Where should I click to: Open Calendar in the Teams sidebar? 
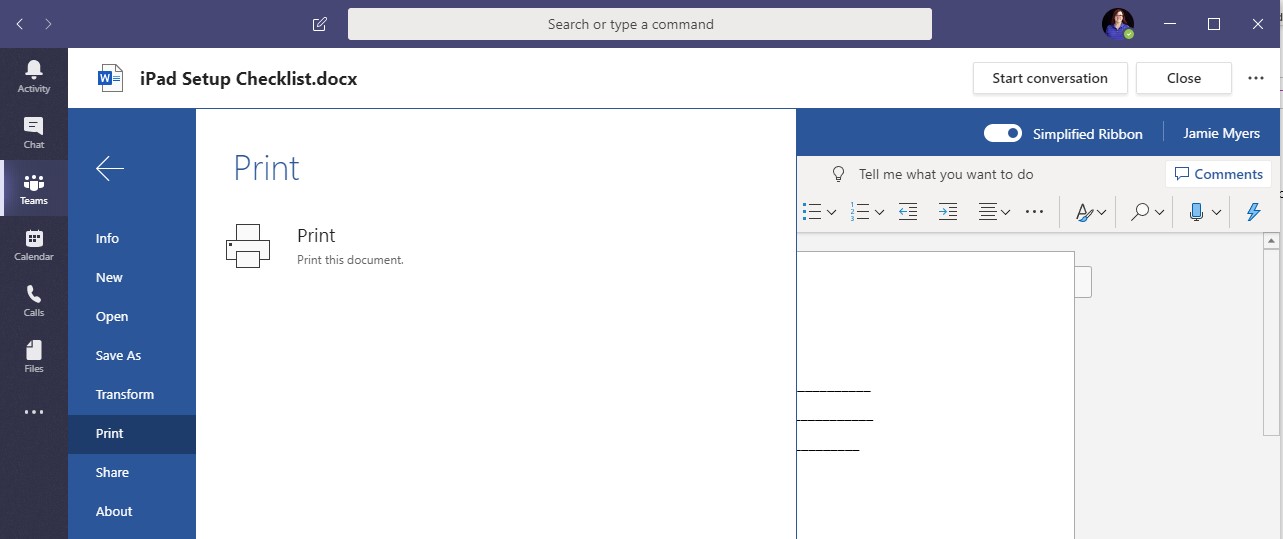click(x=34, y=244)
